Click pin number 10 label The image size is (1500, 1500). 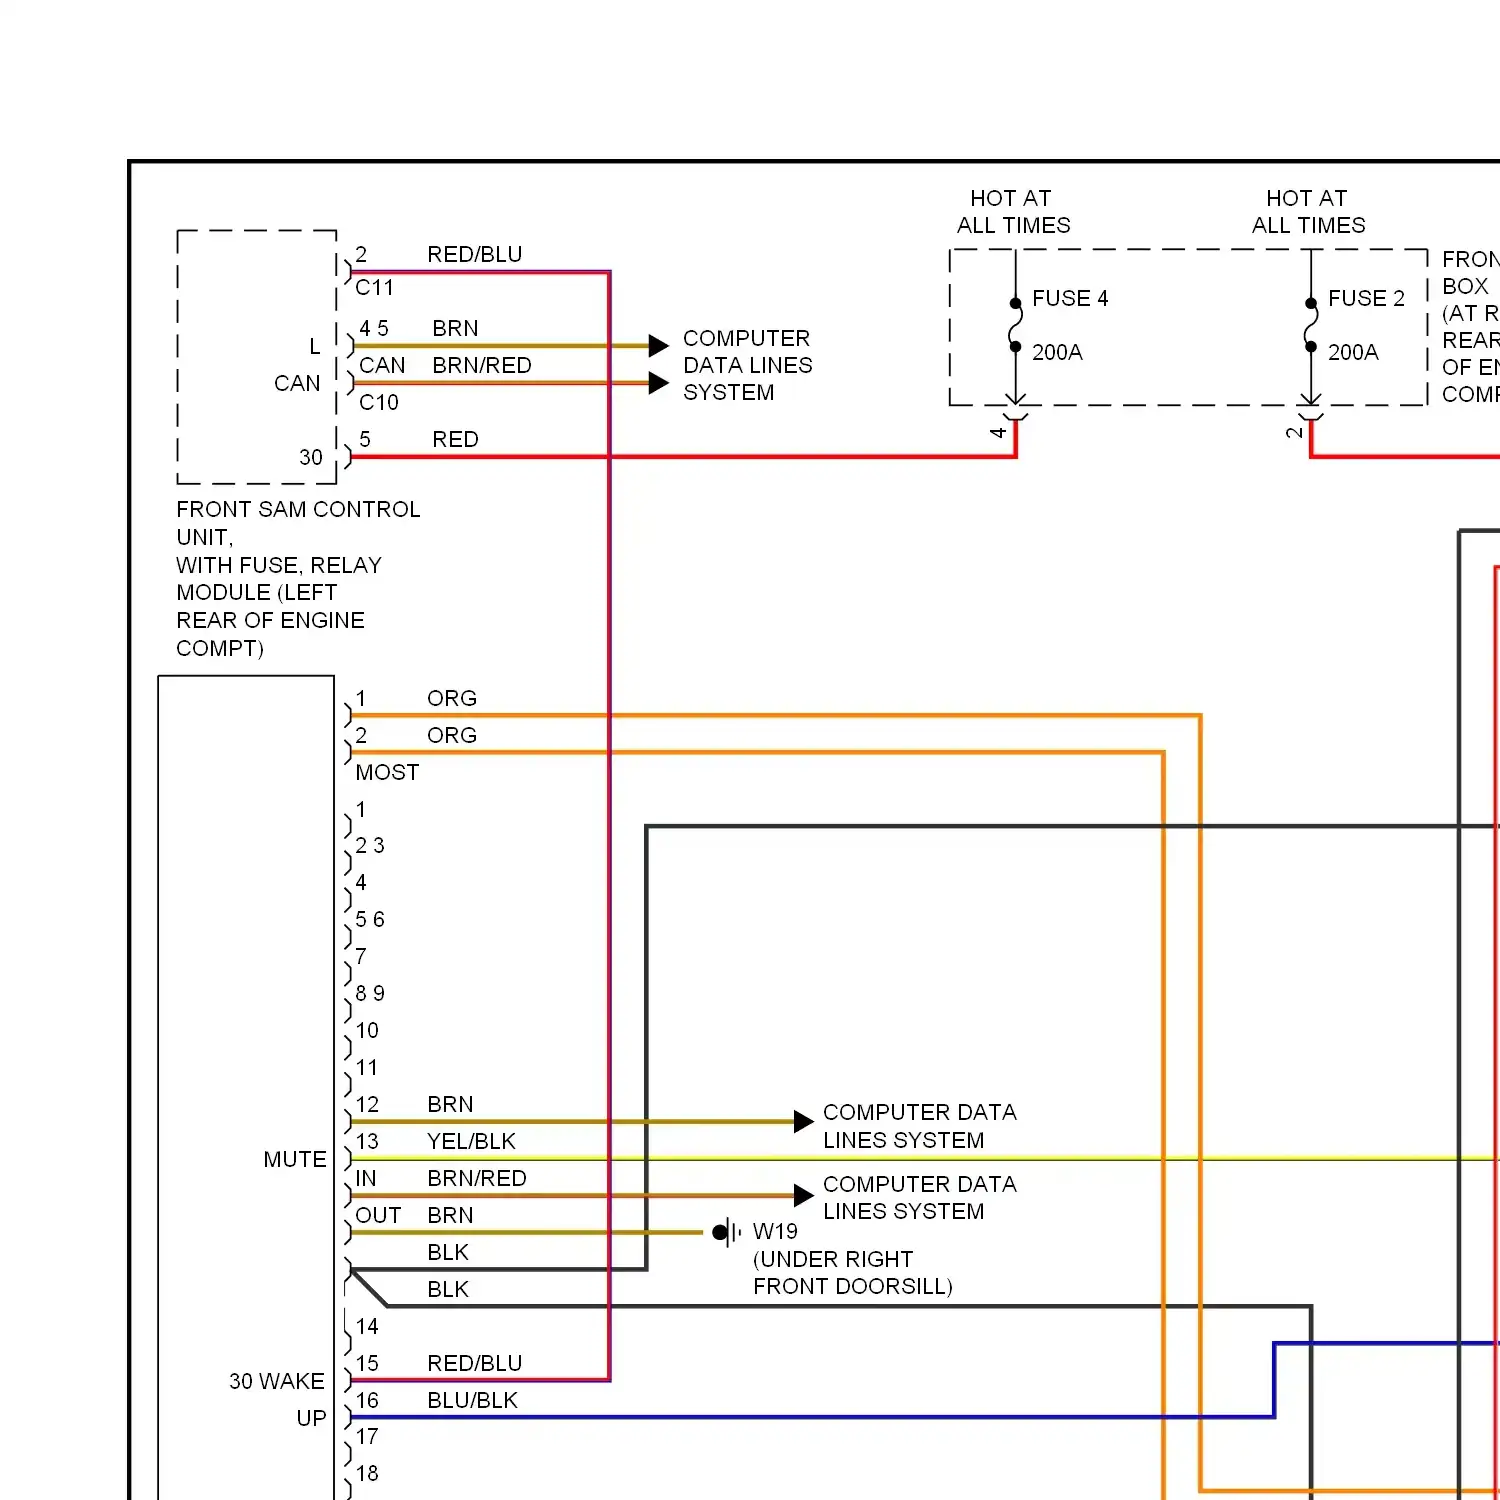pos(367,1030)
